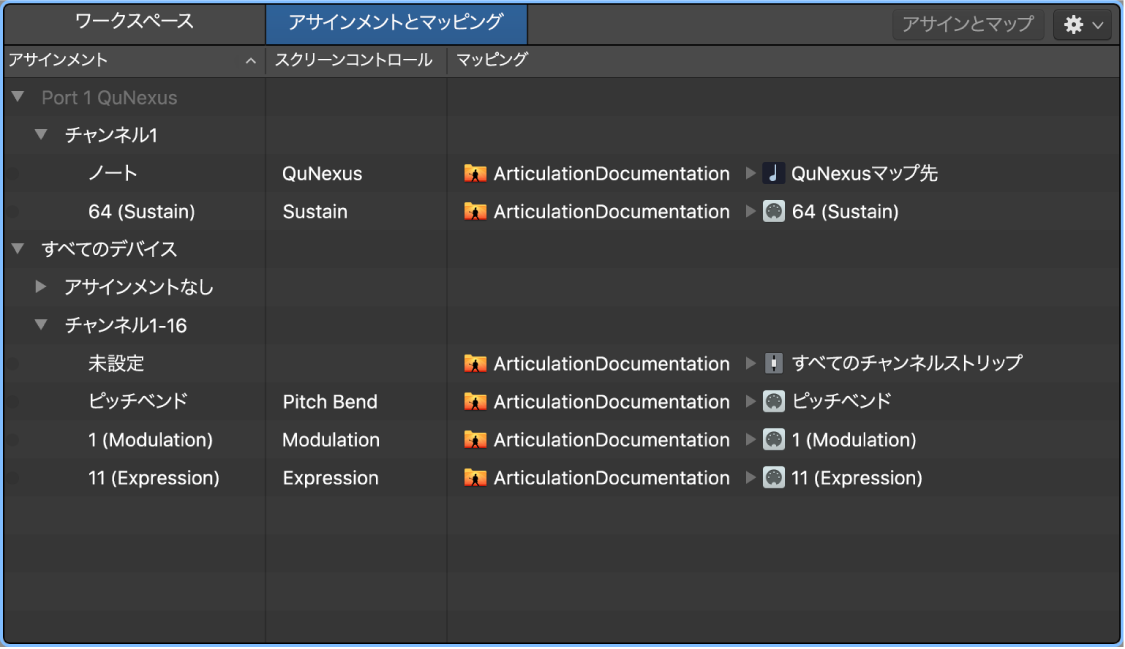Click the アサインとマップ button
This screenshot has height=649, width=1125.
[967, 25]
